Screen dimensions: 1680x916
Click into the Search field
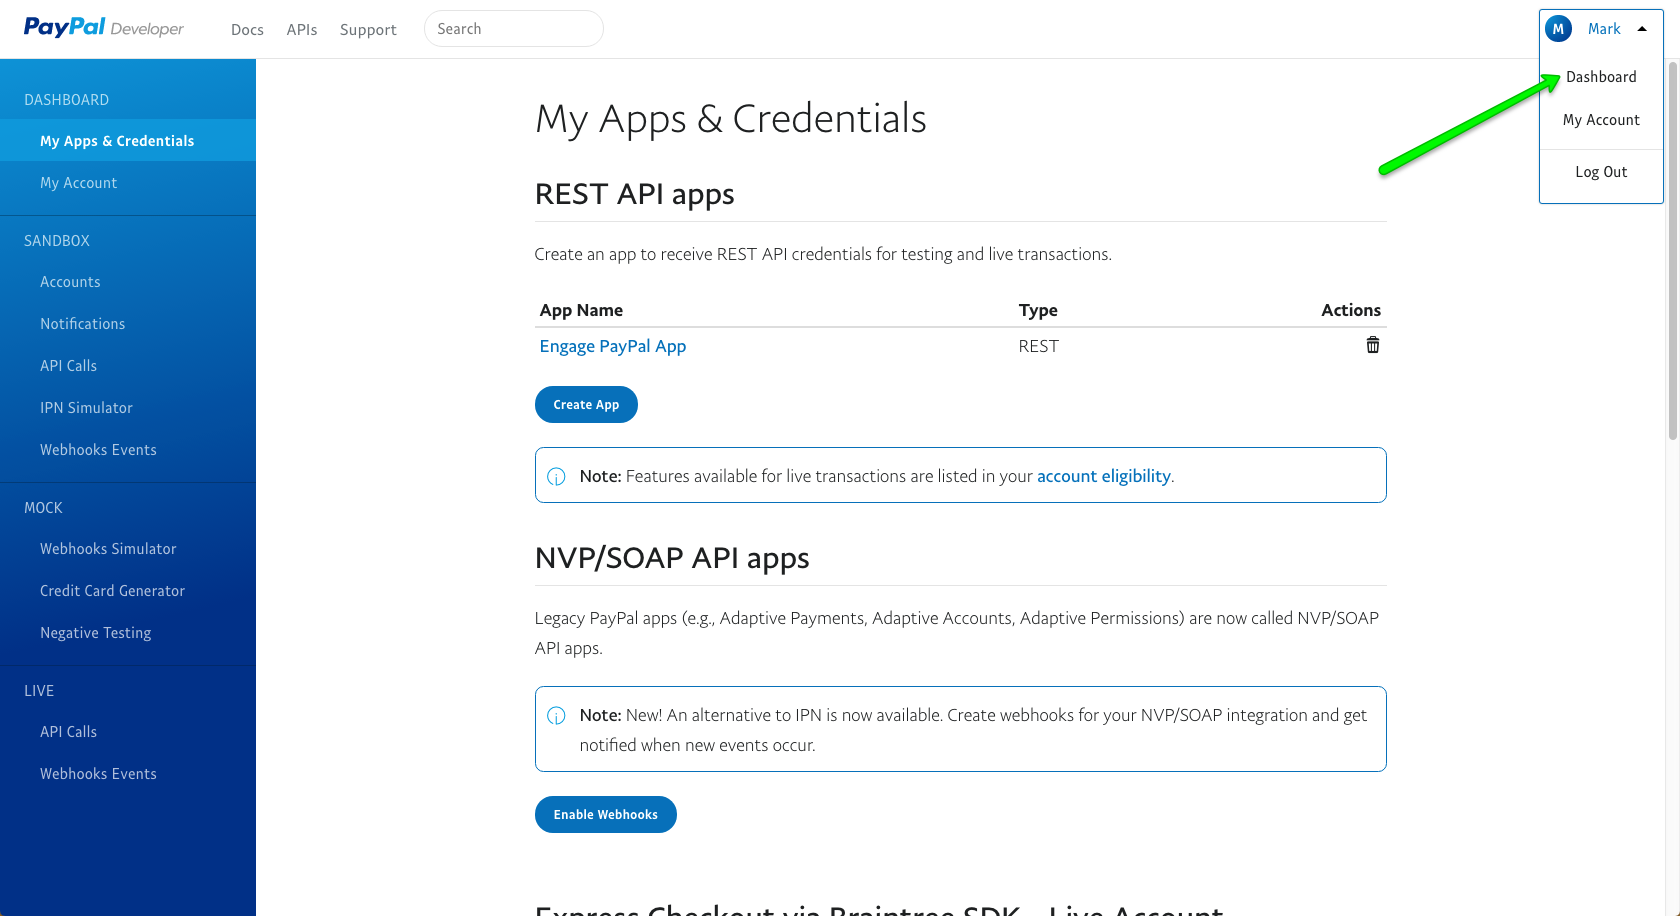tap(514, 29)
